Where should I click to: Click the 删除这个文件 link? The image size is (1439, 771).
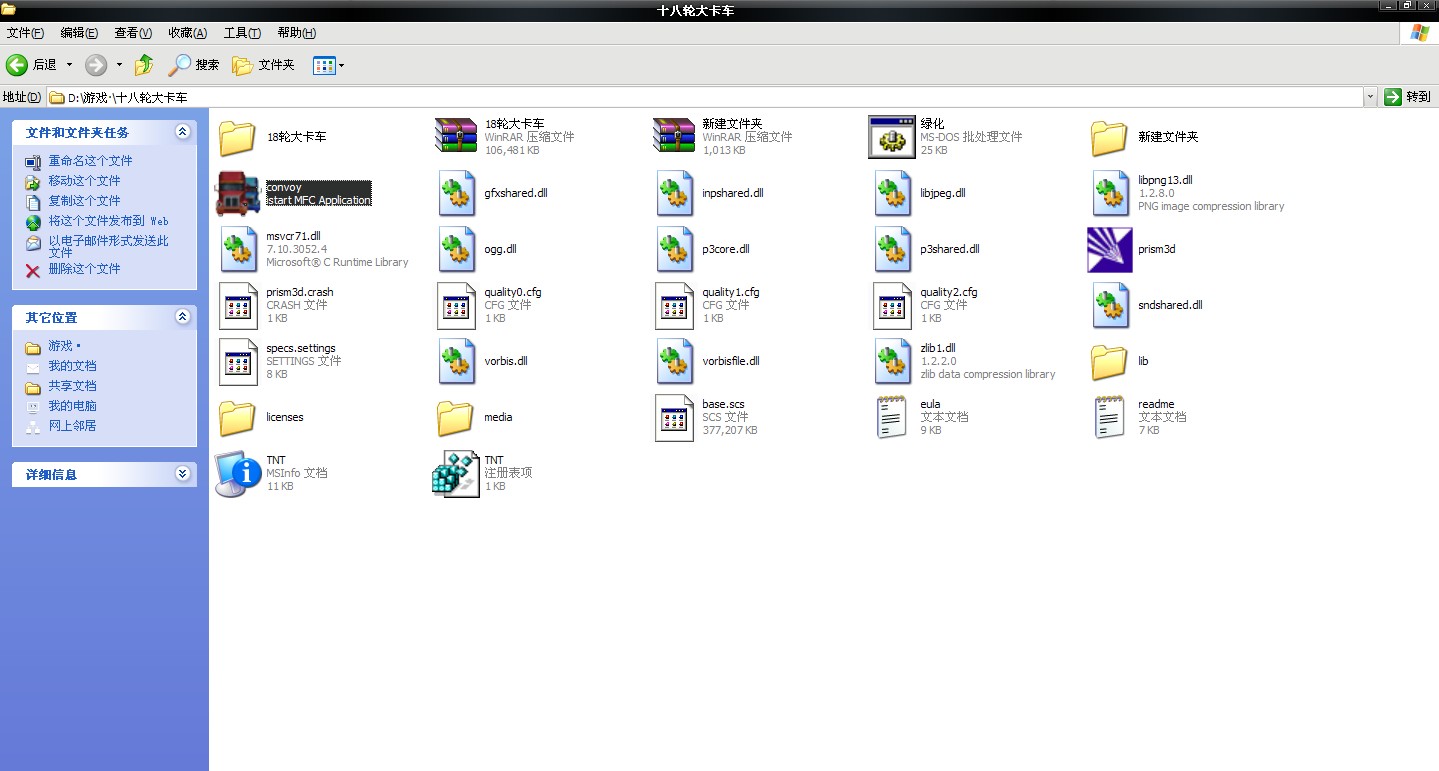tap(84, 269)
